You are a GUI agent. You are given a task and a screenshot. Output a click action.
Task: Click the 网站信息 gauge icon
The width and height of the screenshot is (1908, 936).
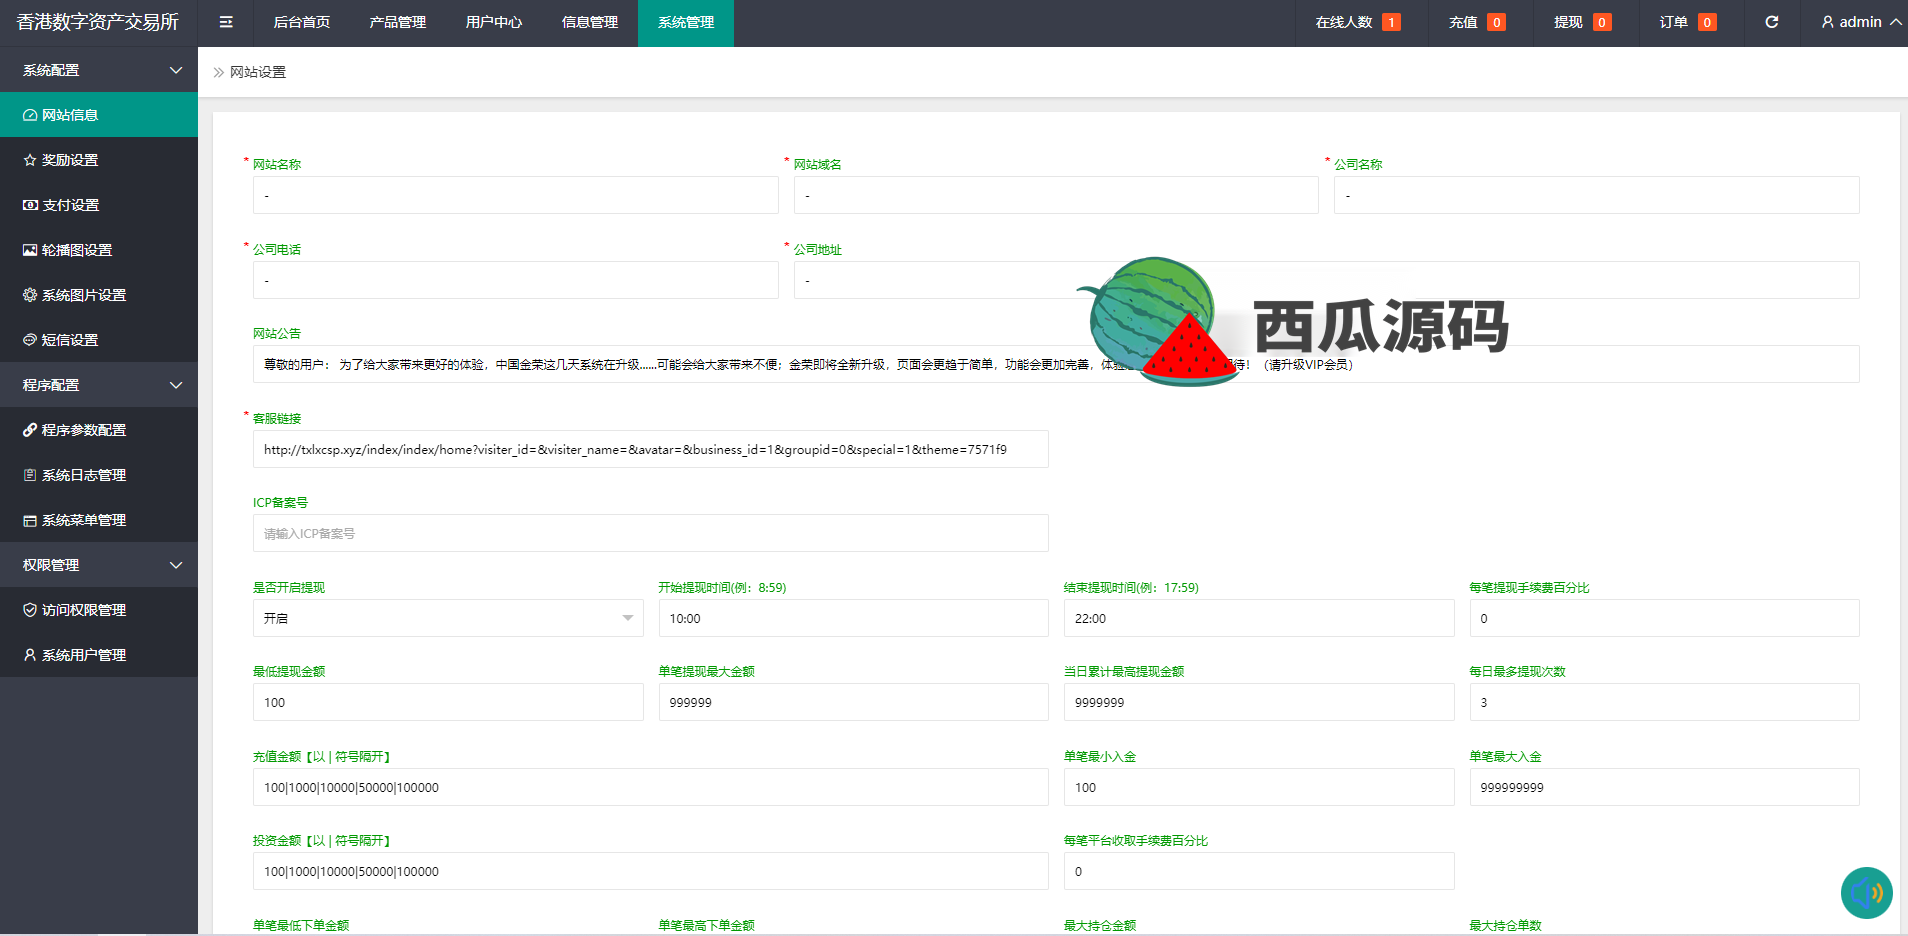[30, 115]
